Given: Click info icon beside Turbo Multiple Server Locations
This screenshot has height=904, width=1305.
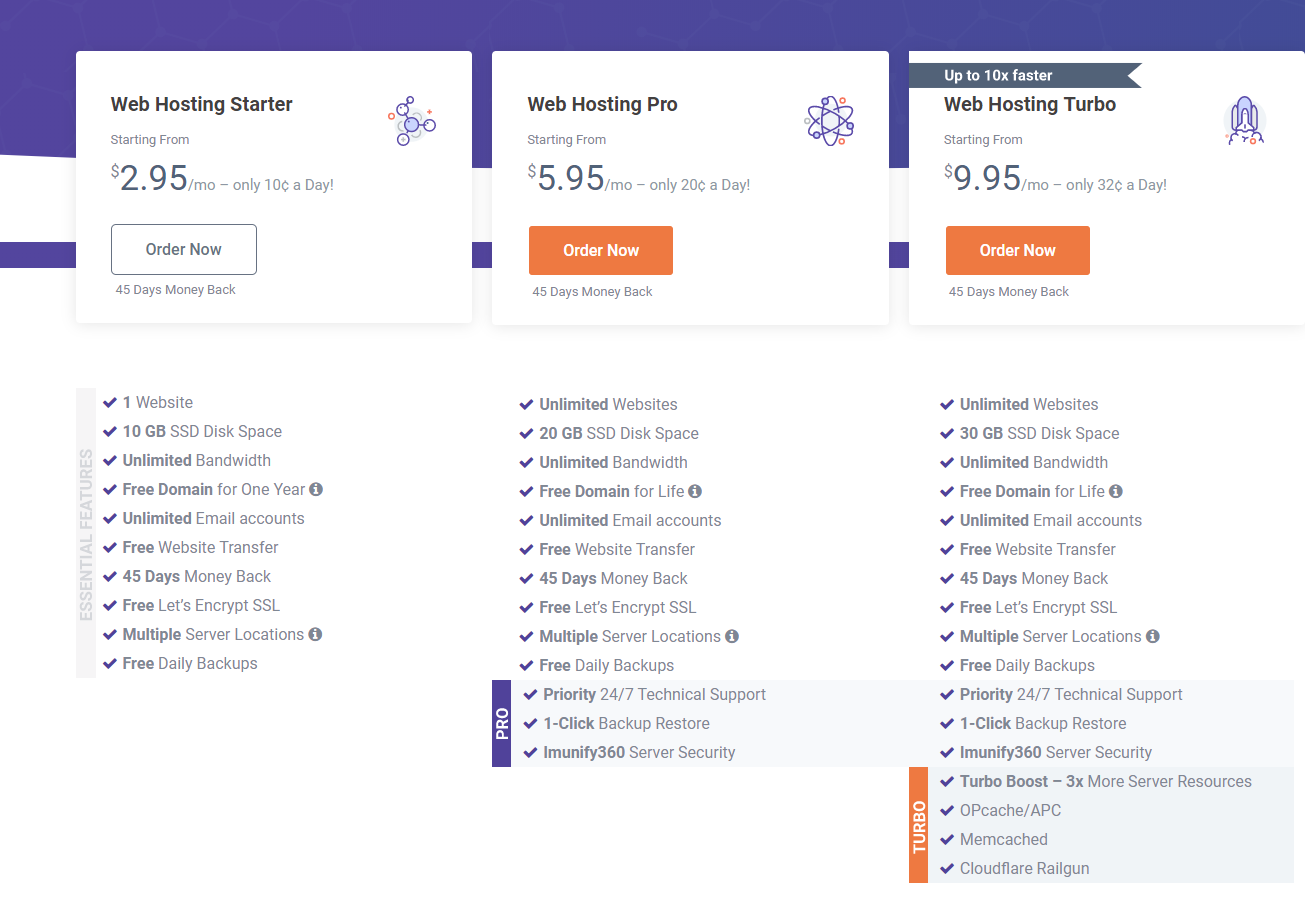Looking at the screenshot, I should click(x=1153, y=636).
